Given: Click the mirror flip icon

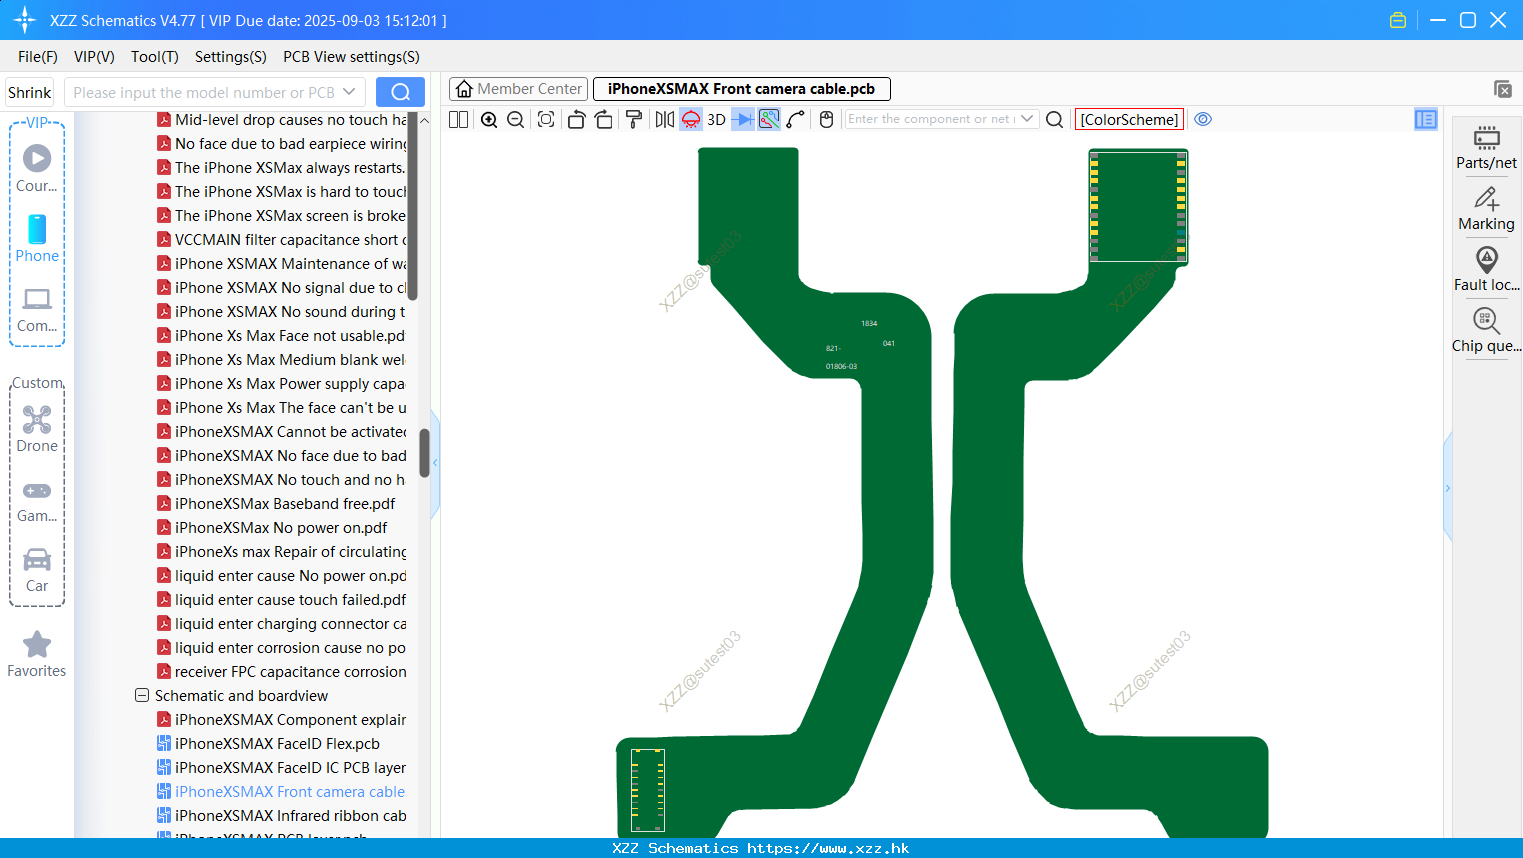Looking at the screenshot, I should coord(664,120).
